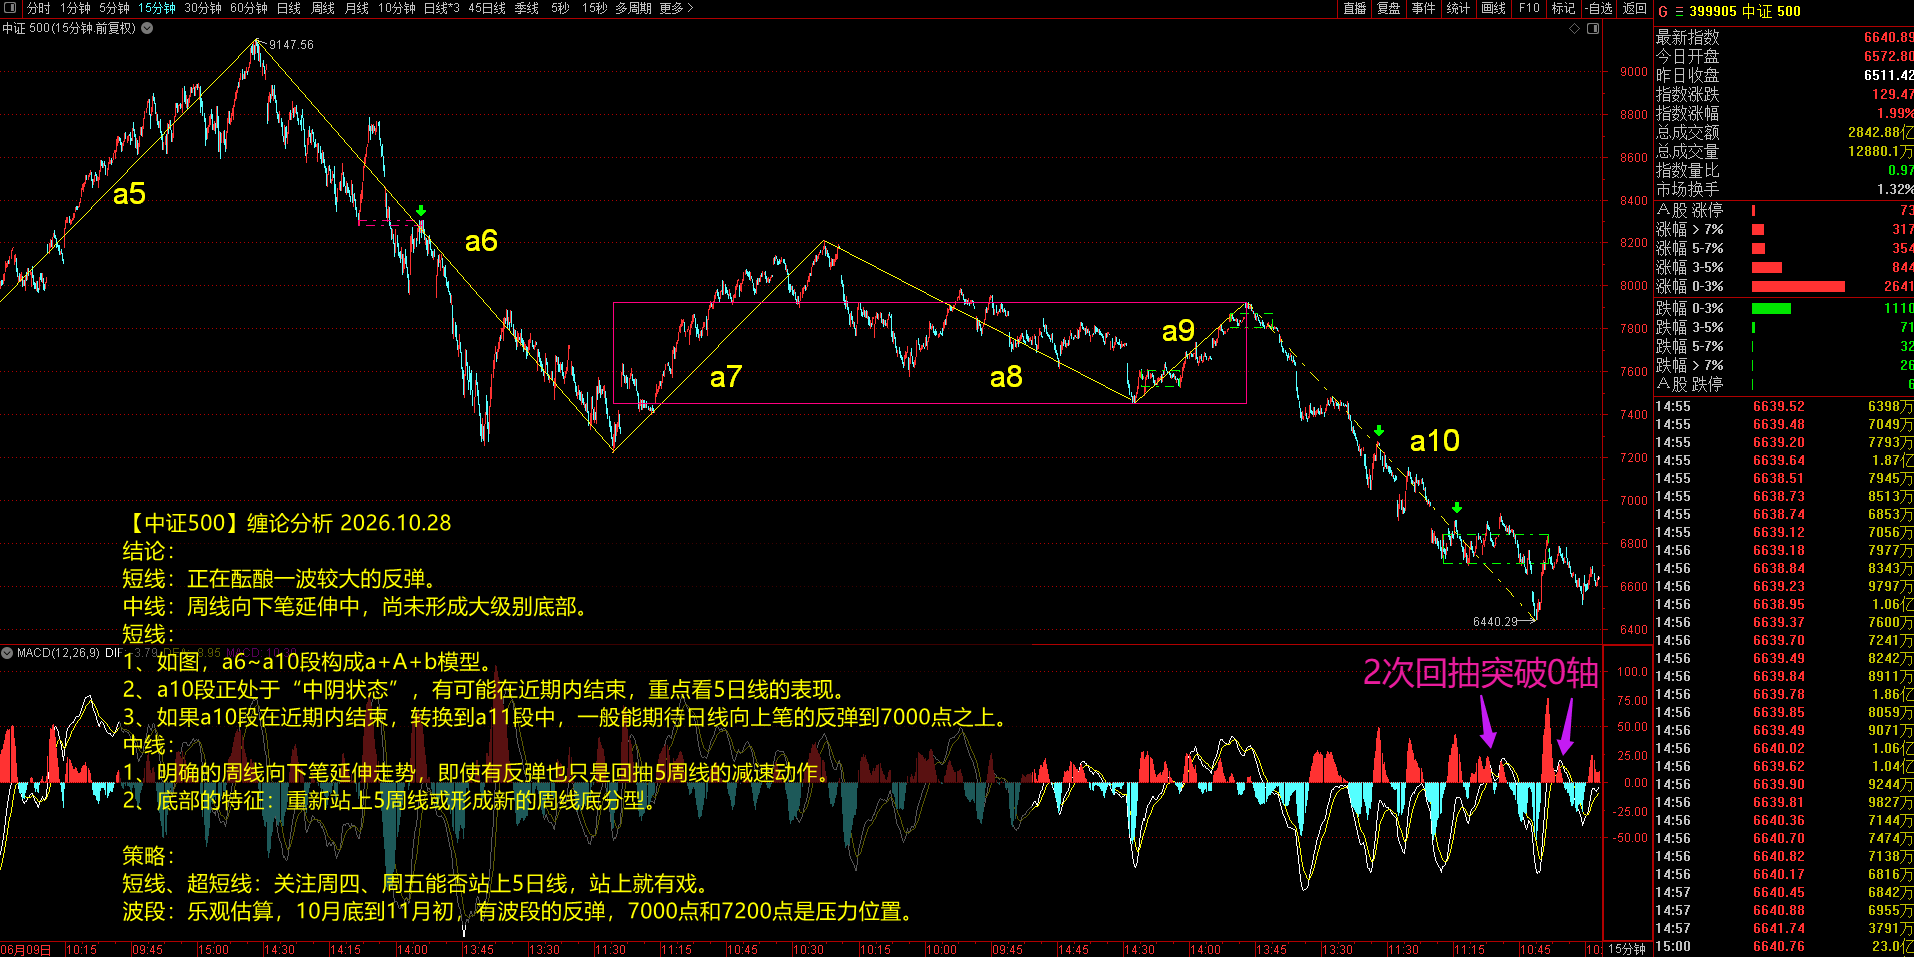The width and height of the screenshot is (1914, 957).
Task: Switch to the 月线 monthly chart
Action: [357, 8]
